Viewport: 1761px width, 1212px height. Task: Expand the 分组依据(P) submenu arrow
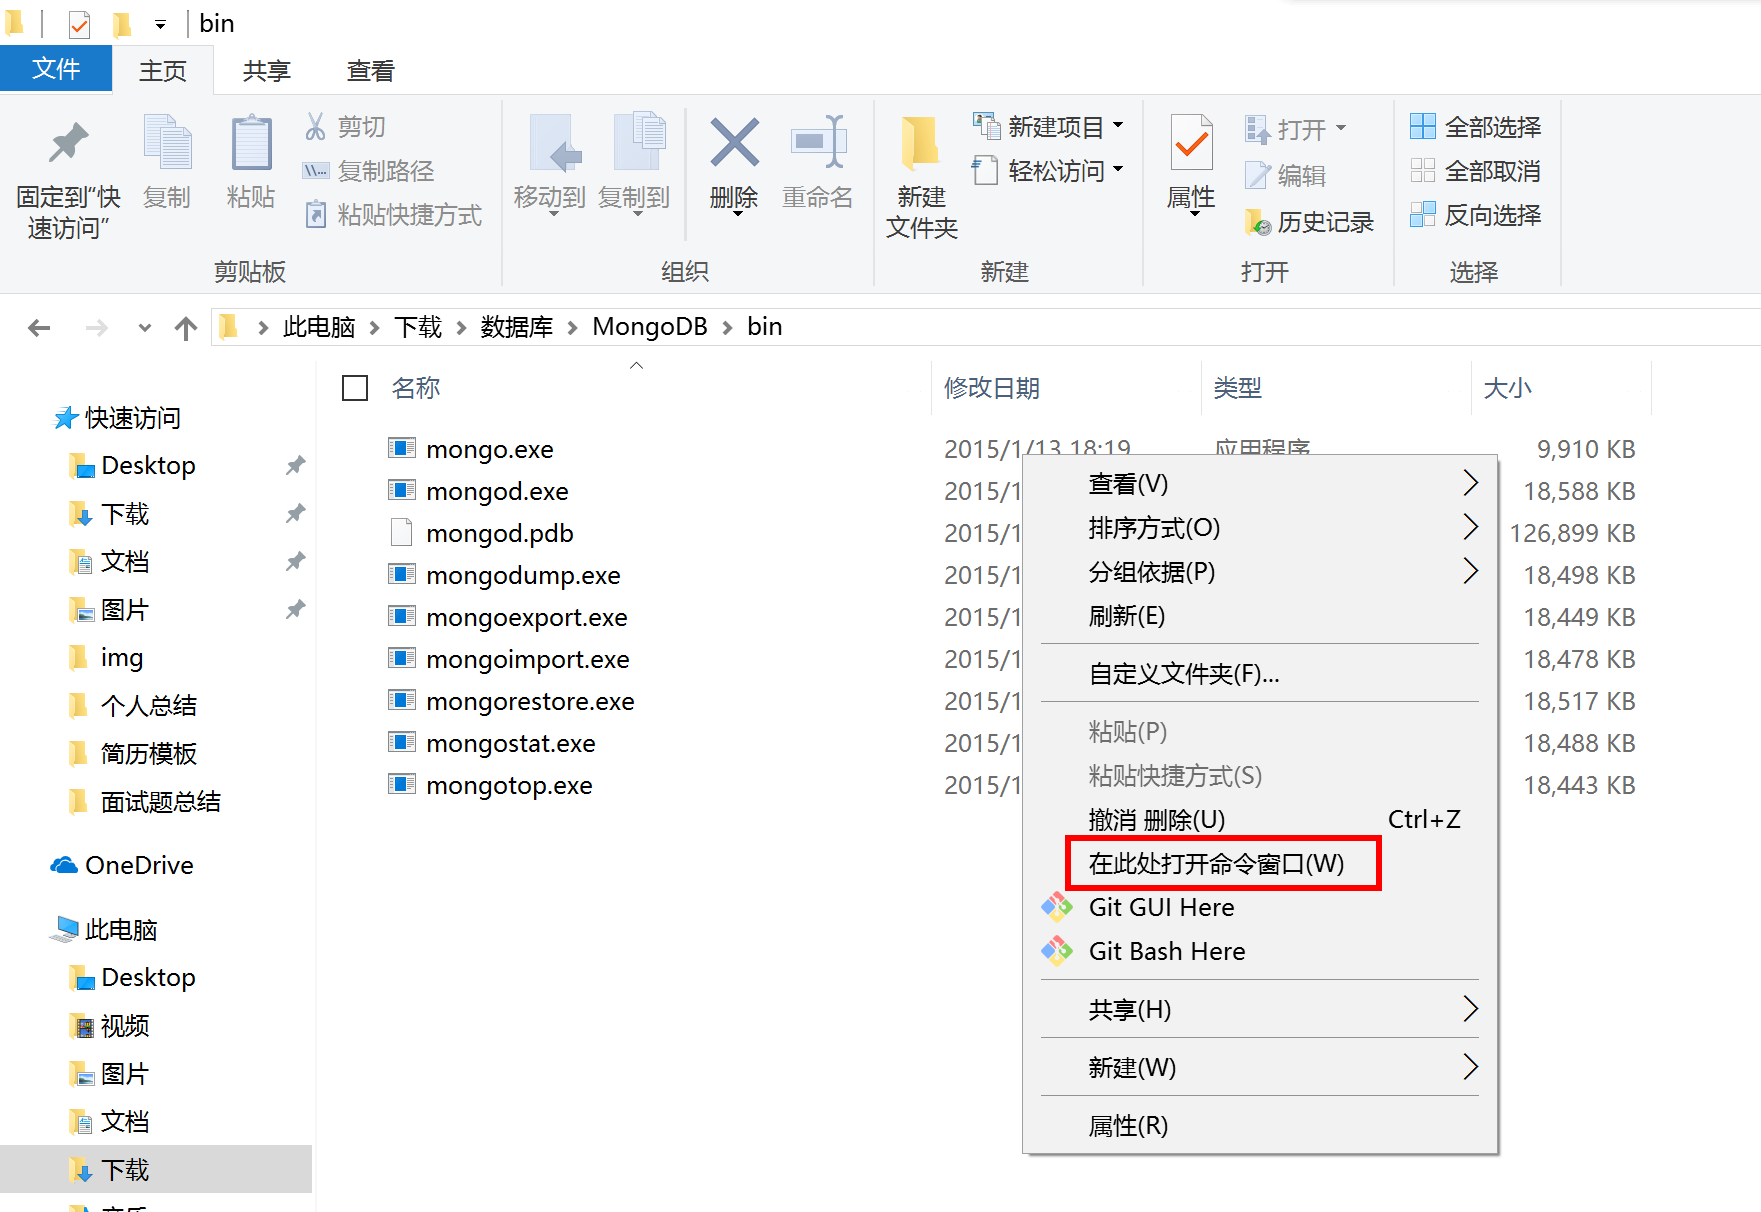click(1470, 571)
